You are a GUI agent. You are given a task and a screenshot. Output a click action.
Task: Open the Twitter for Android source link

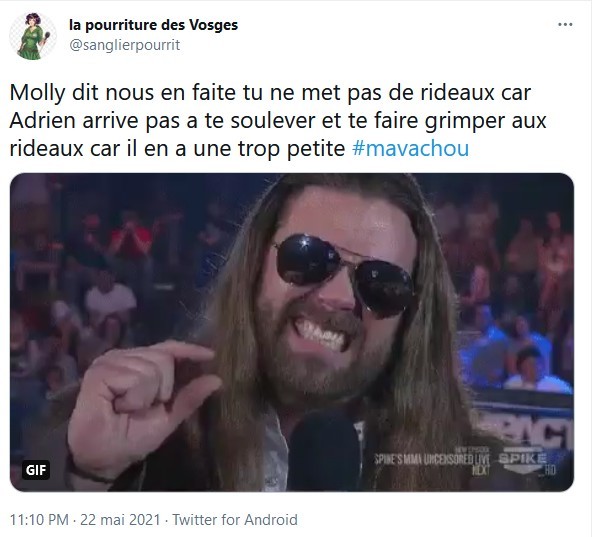point(235,520)
